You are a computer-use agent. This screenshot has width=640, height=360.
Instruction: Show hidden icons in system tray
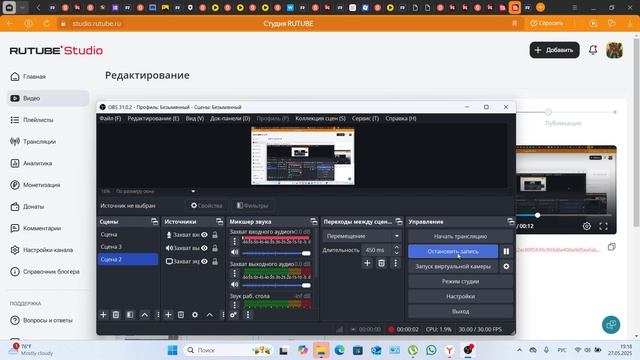pyautogui.click(x=519, y=350)
